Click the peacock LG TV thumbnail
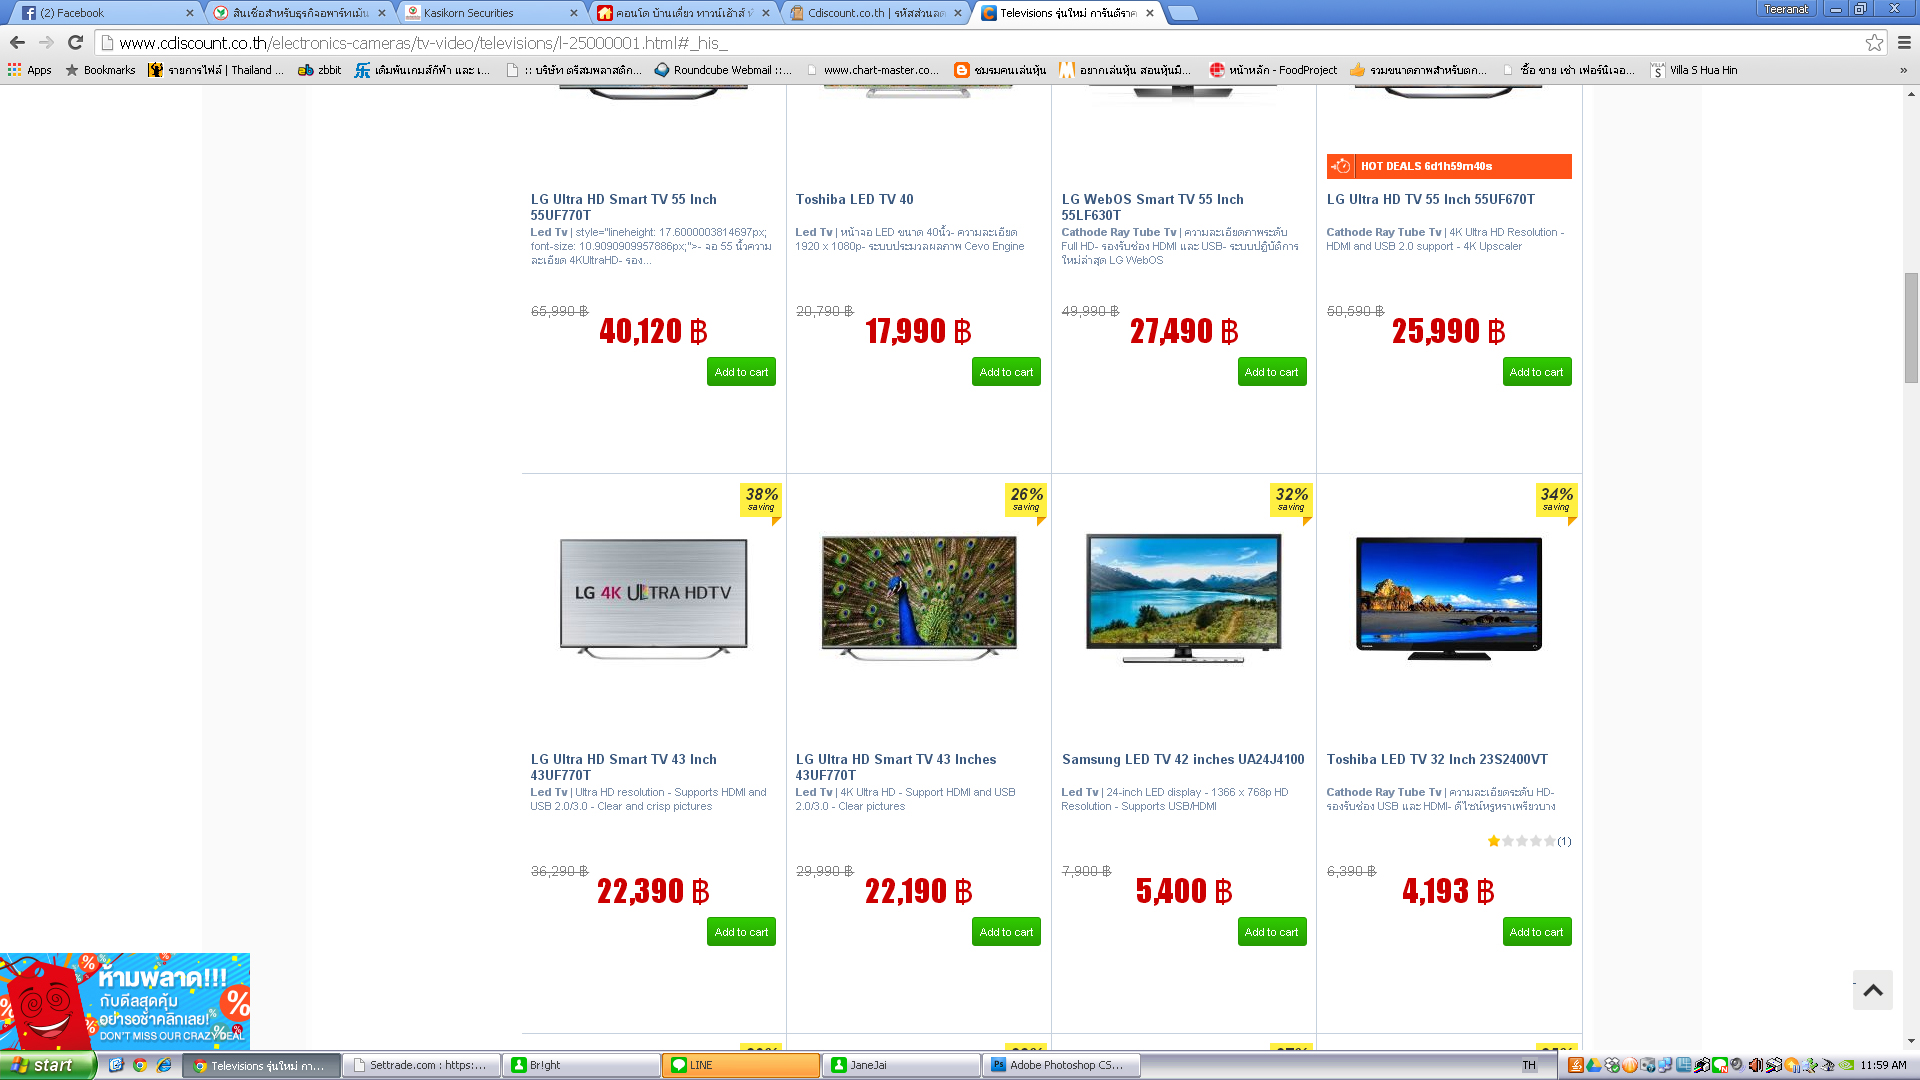The width and height of the screenshot is (1920, 1080). 919,597
